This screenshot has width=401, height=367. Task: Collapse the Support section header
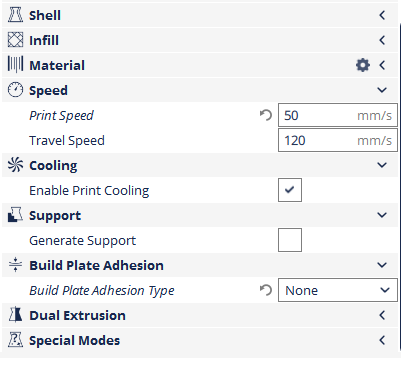tap(200, 215)
